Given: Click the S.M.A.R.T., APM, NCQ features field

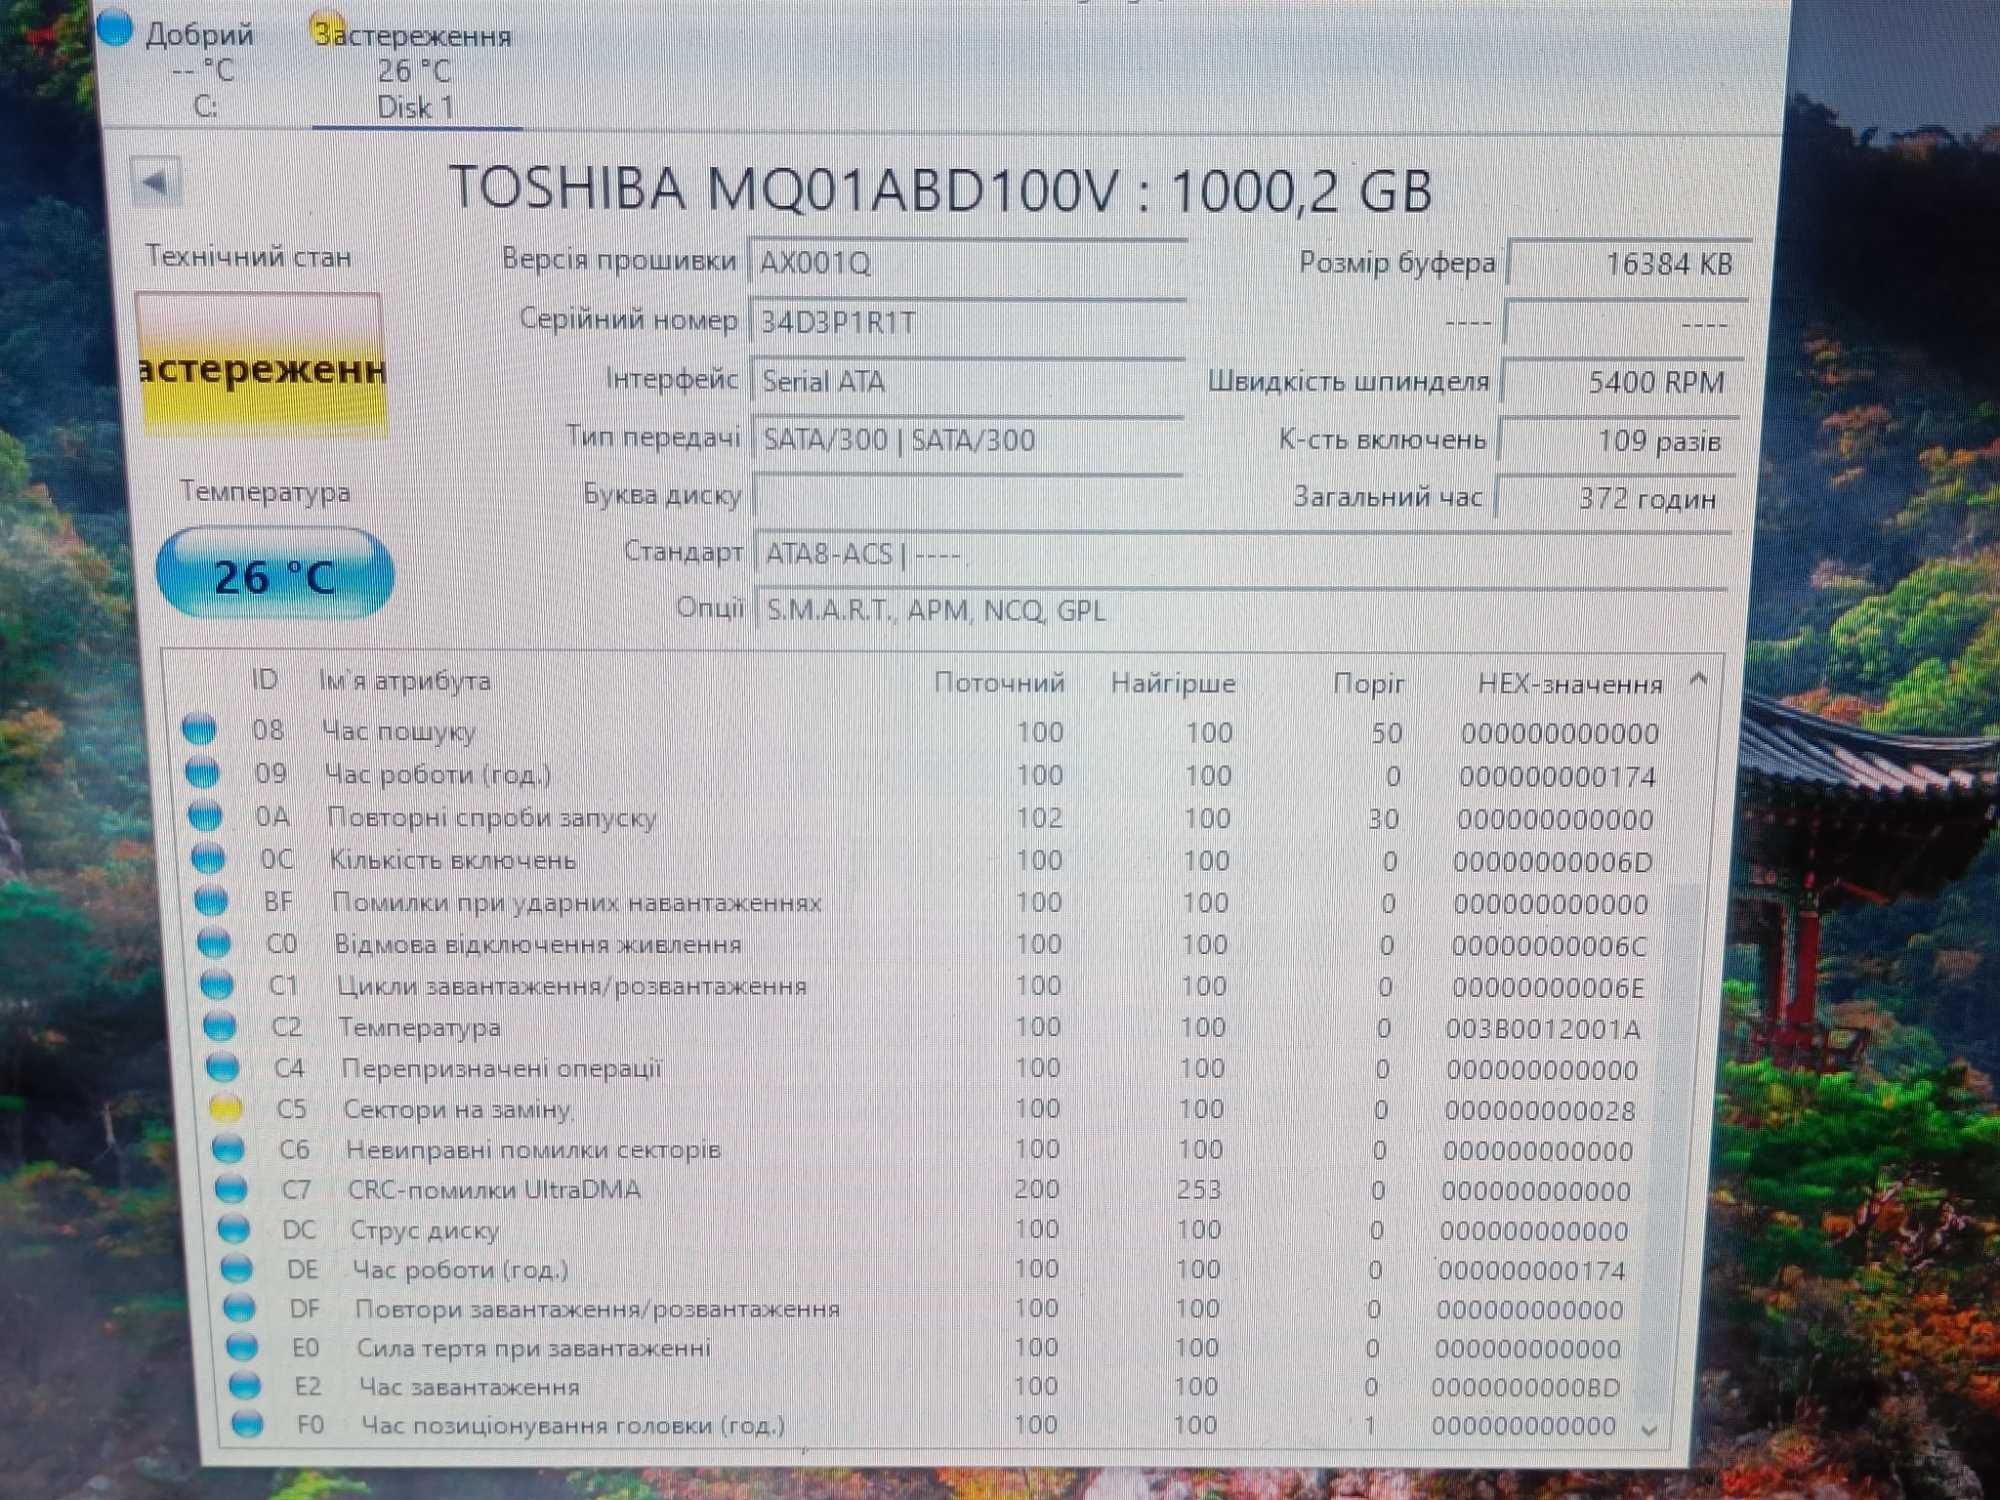Looking at the screenshot, I should tap(1241, 610).
